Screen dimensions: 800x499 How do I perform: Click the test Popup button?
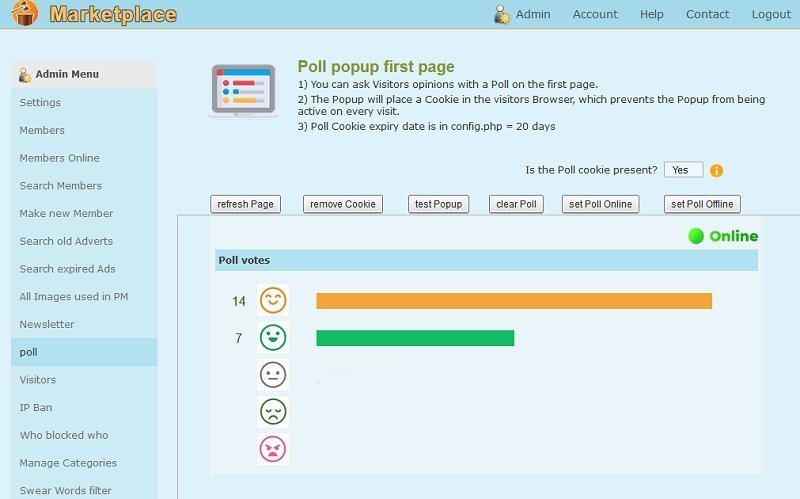point(438,204)
